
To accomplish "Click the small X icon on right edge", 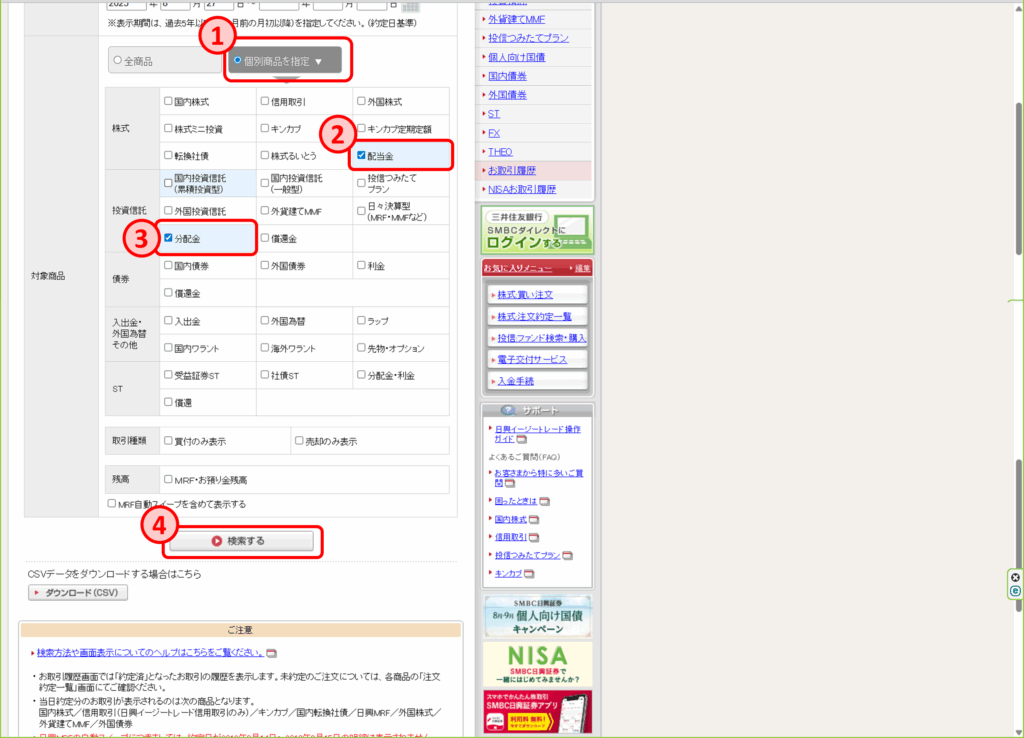I will [1016, 578].
